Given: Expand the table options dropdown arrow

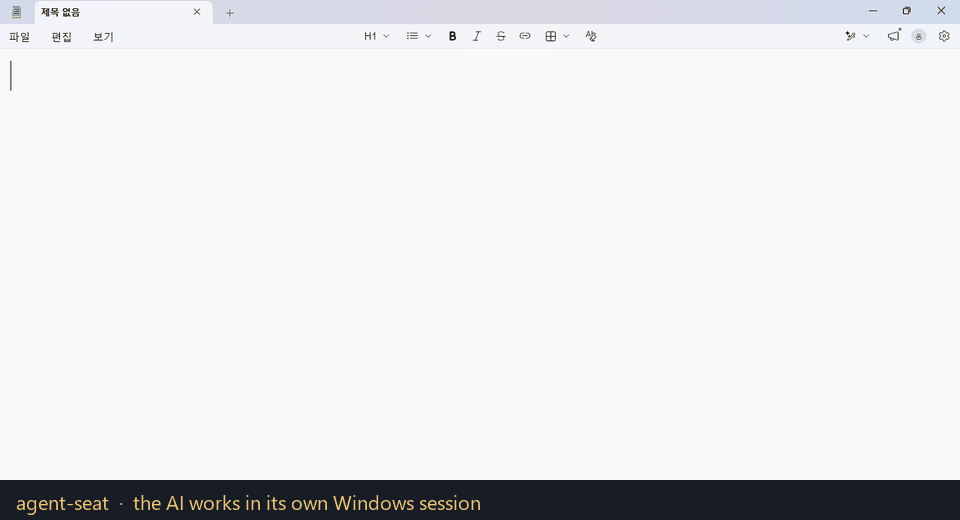Looking at the screenshot, I should (566, 36).
